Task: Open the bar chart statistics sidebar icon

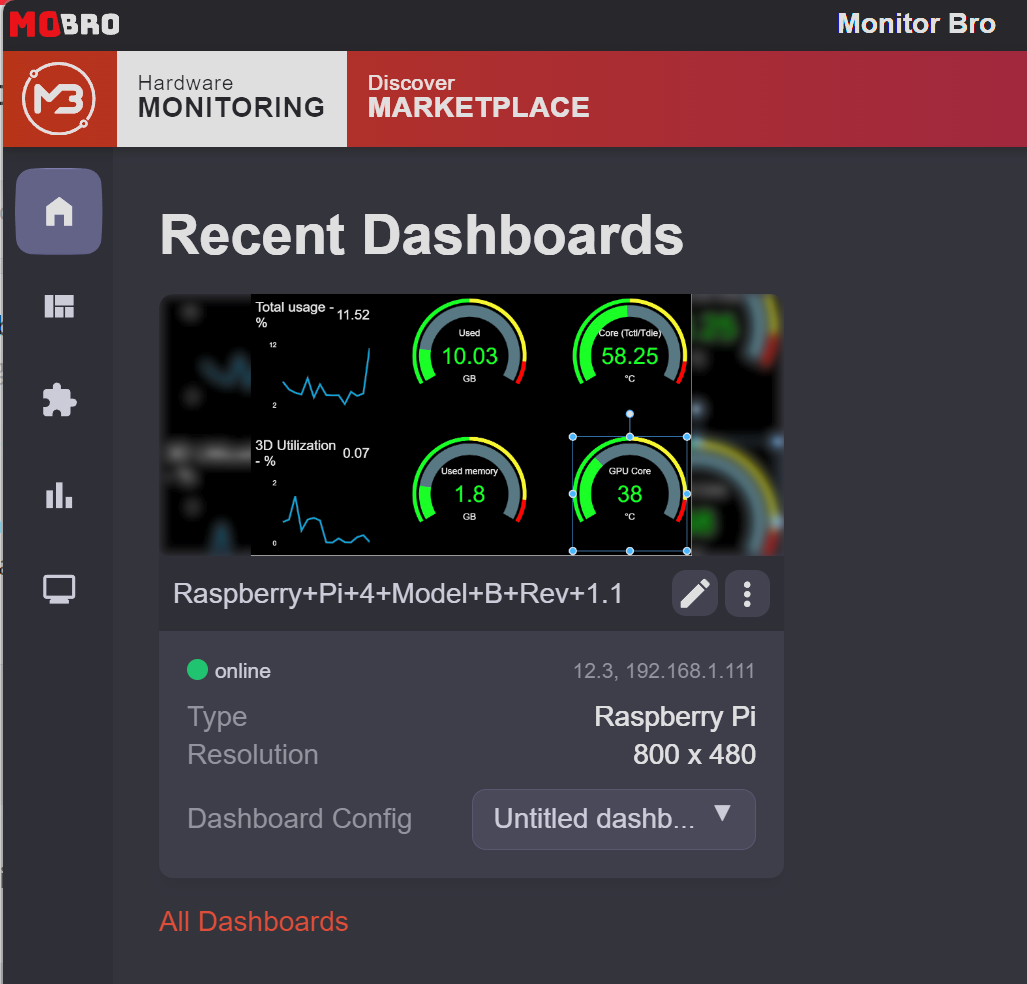Action: pos(59,495)
